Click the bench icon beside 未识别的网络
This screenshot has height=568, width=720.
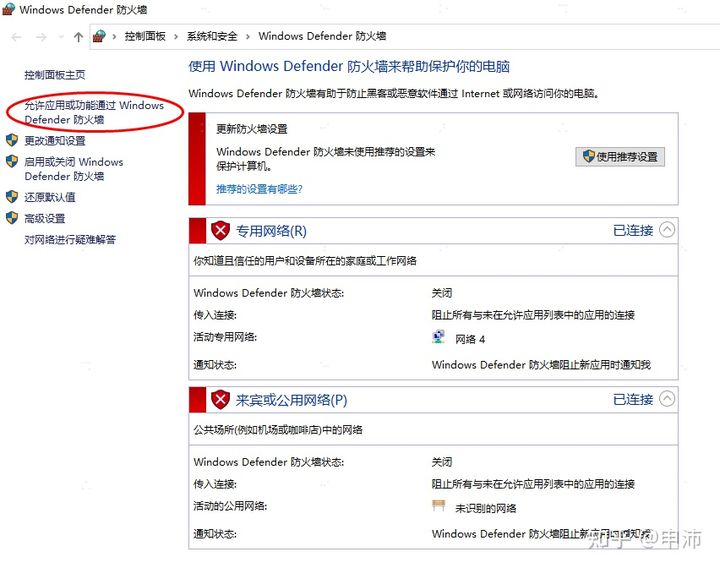click(439, 506)
